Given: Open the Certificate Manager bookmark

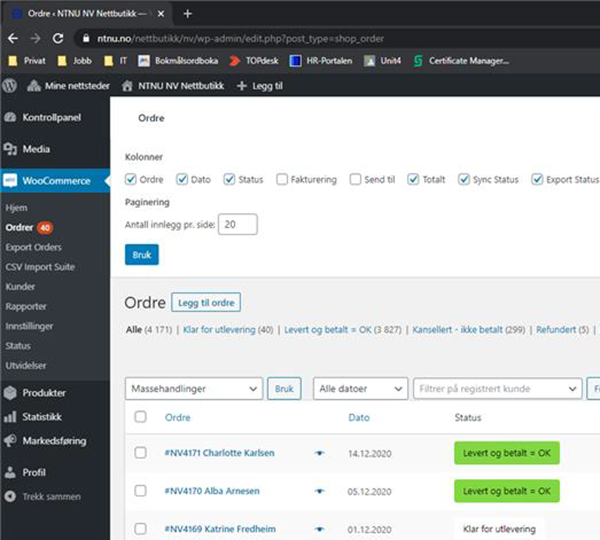Looking at the screenshot, I should coord(461,61).
